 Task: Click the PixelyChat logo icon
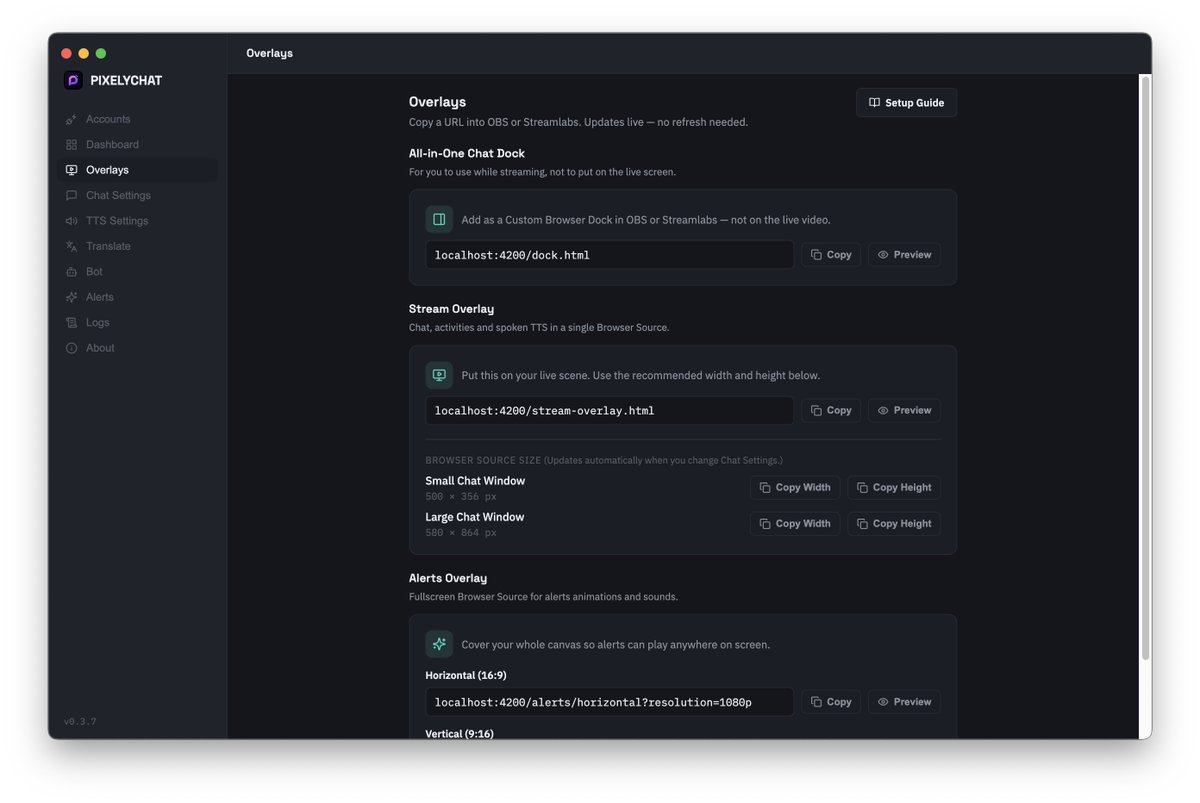[x=73, y=80]
